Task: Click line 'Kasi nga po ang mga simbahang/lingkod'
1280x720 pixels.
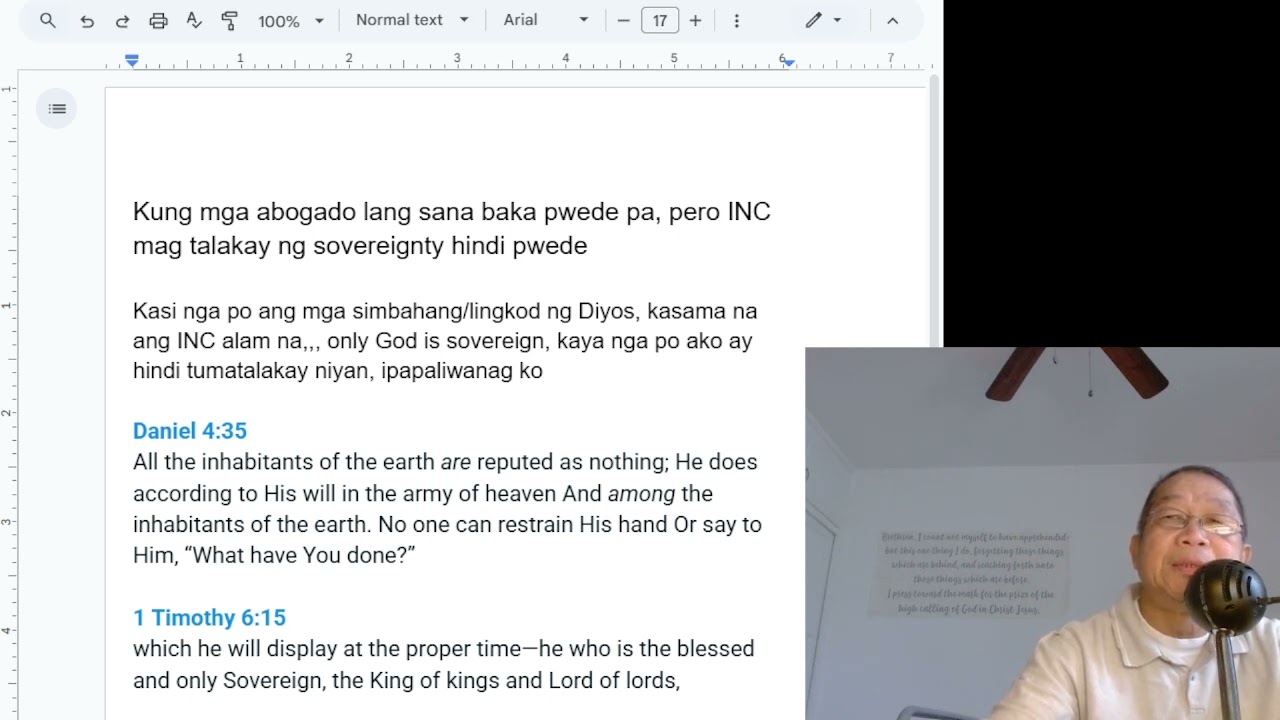Action: pyautogui.click(x=445, y=311)
